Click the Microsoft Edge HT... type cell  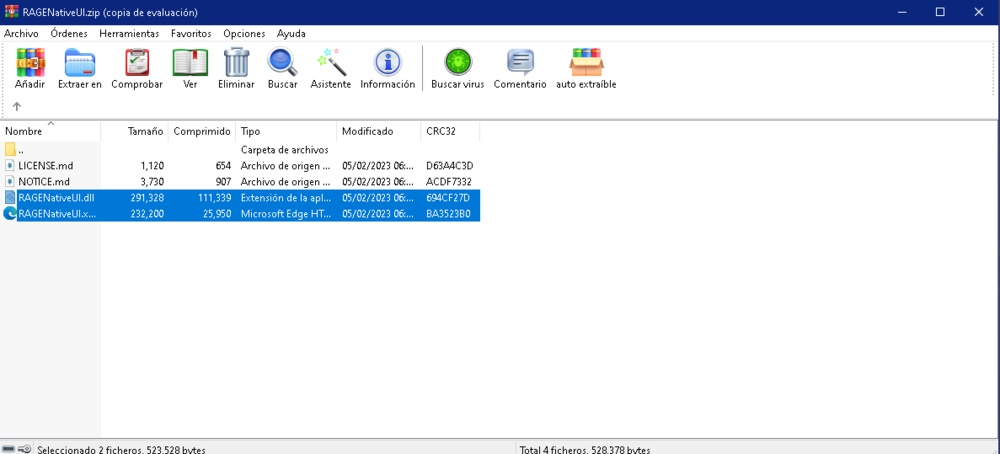coord(286,214)
